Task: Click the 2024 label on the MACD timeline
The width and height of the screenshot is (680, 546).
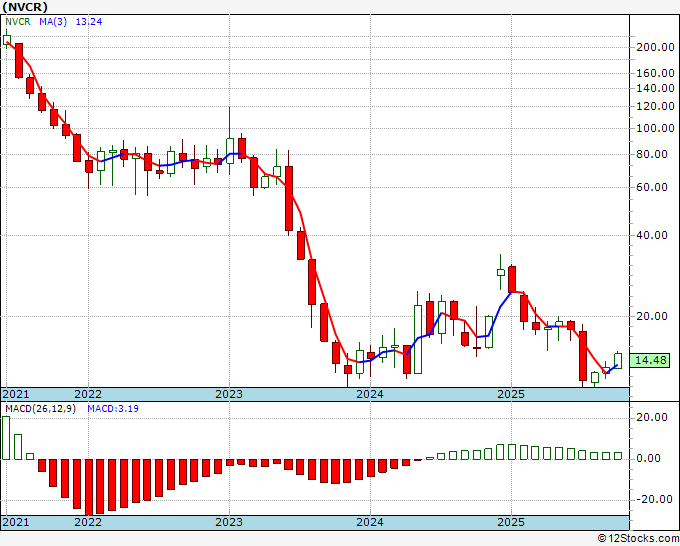Action: 370,522
